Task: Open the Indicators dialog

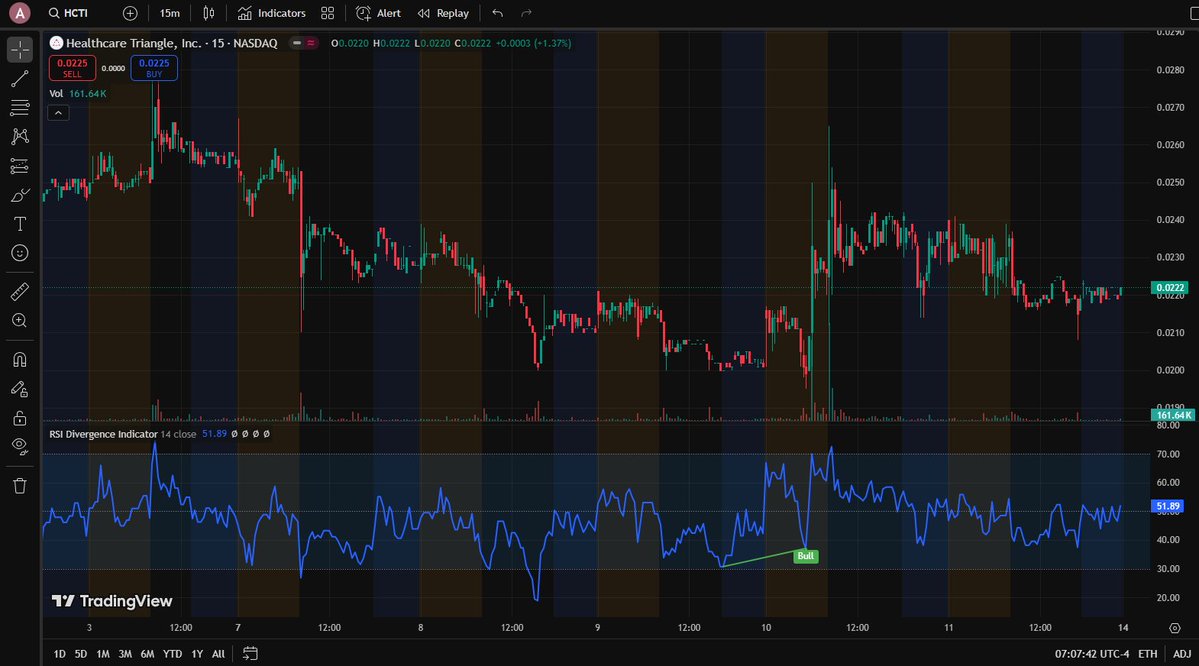Action: [x=271, y=13]
